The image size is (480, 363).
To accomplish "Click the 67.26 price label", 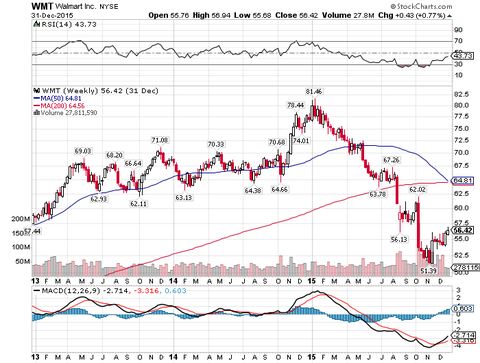I will (391, 160).
